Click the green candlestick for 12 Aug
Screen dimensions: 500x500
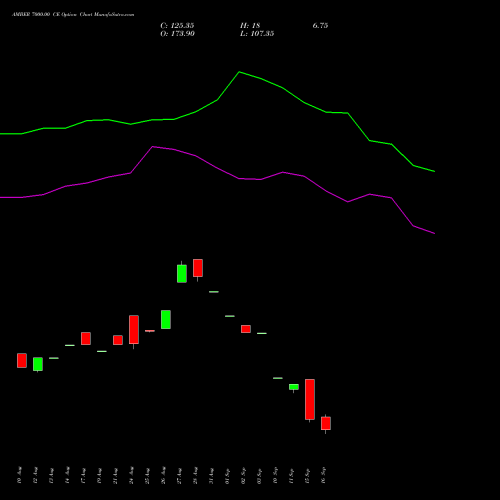point(38,364)
